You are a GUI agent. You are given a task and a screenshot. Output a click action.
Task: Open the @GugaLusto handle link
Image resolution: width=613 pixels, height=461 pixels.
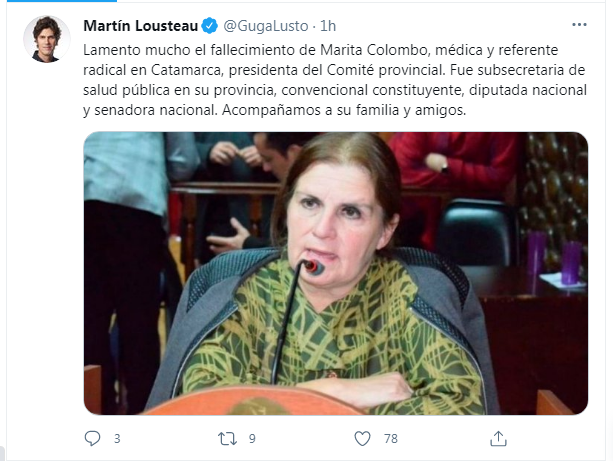[x=266, y=26]
